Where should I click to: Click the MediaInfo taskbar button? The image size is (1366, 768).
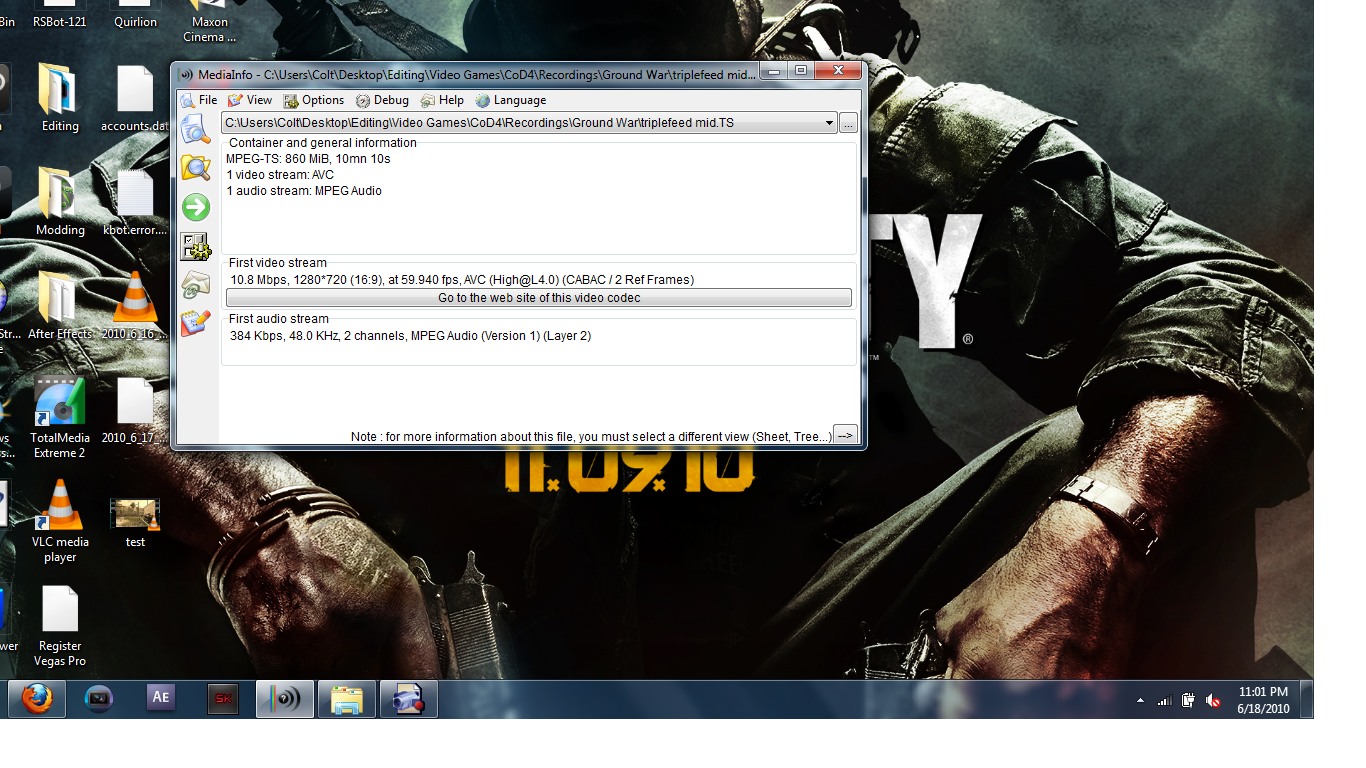pos(285,700)
